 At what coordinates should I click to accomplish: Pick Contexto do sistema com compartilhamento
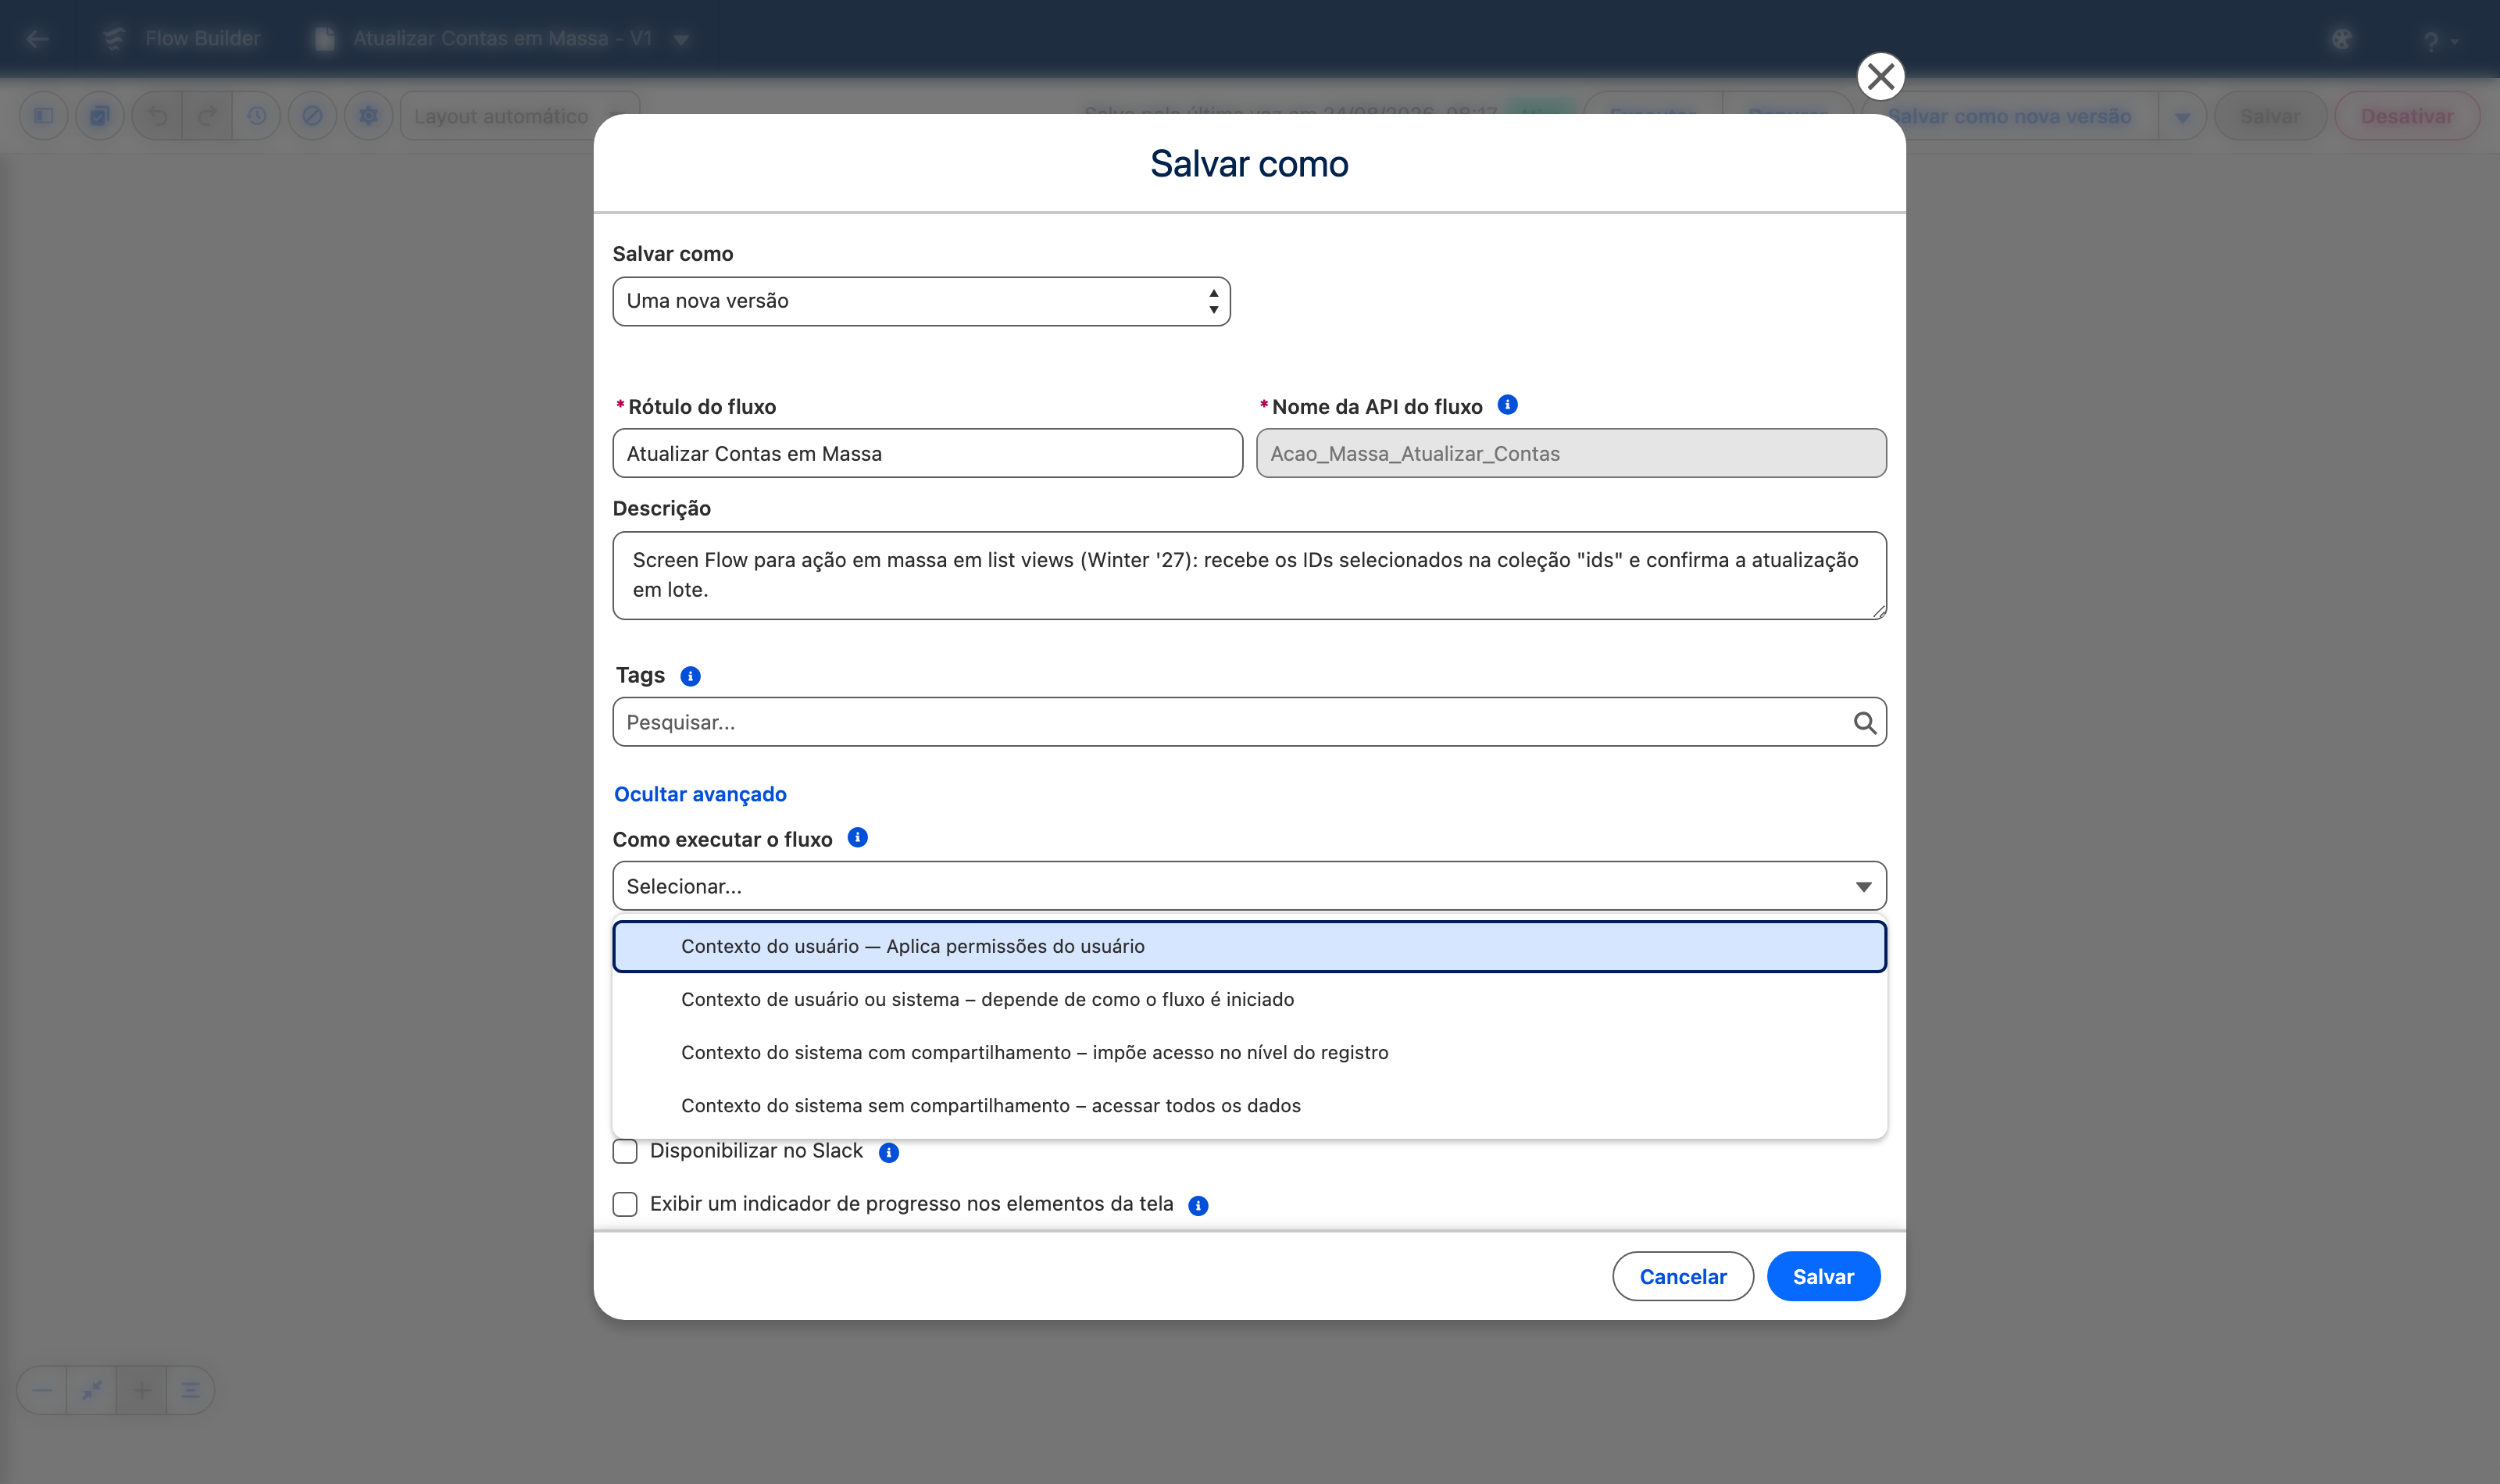(1249, 1052)
